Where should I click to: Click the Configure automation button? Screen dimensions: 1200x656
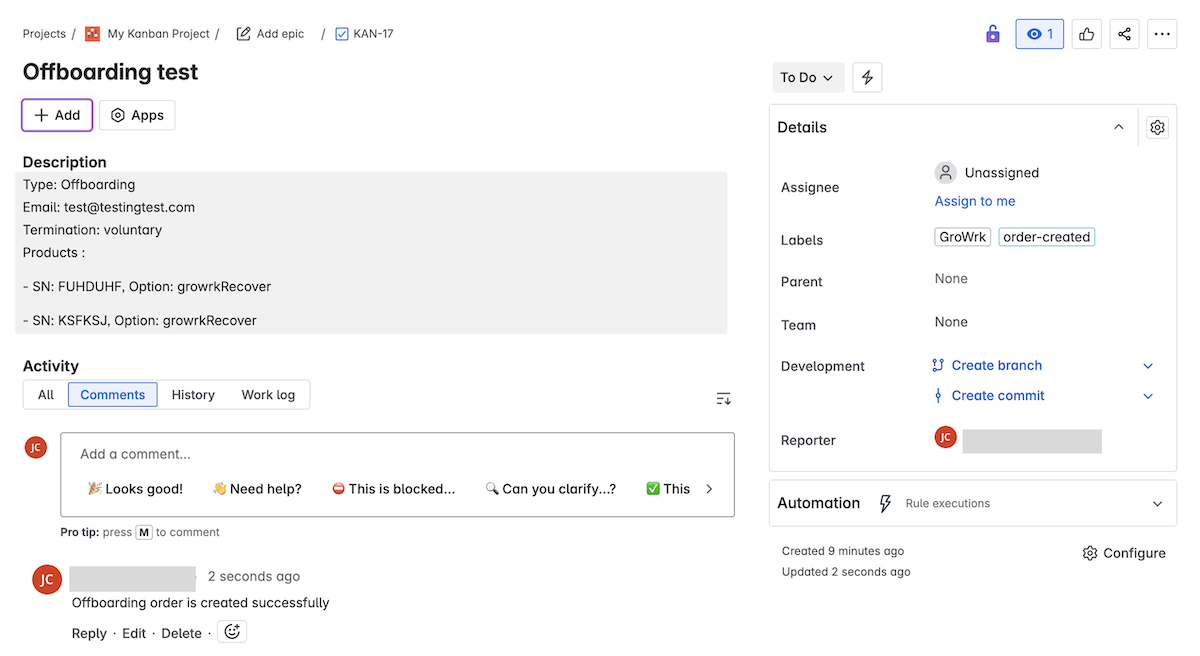1124,552
